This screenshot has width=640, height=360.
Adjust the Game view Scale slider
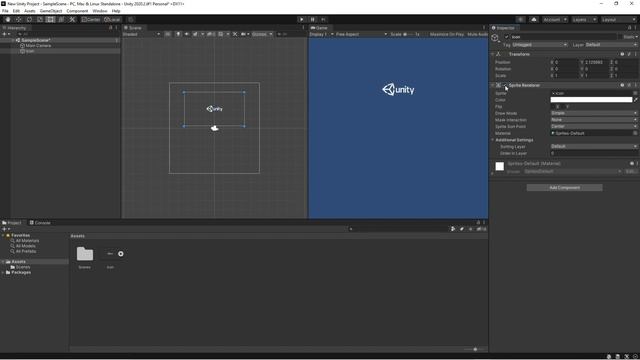(407, 34)
